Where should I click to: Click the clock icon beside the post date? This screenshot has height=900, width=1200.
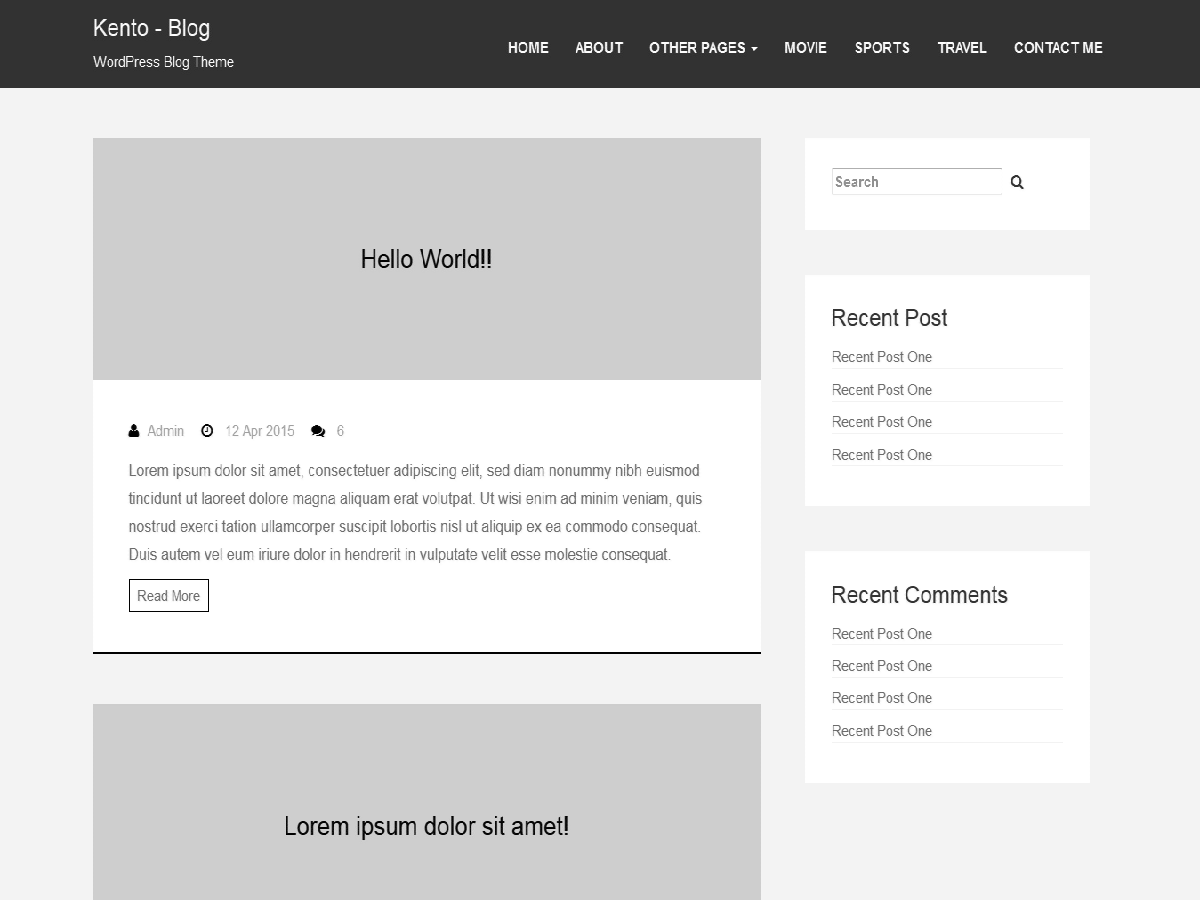[x=207, y=430]
